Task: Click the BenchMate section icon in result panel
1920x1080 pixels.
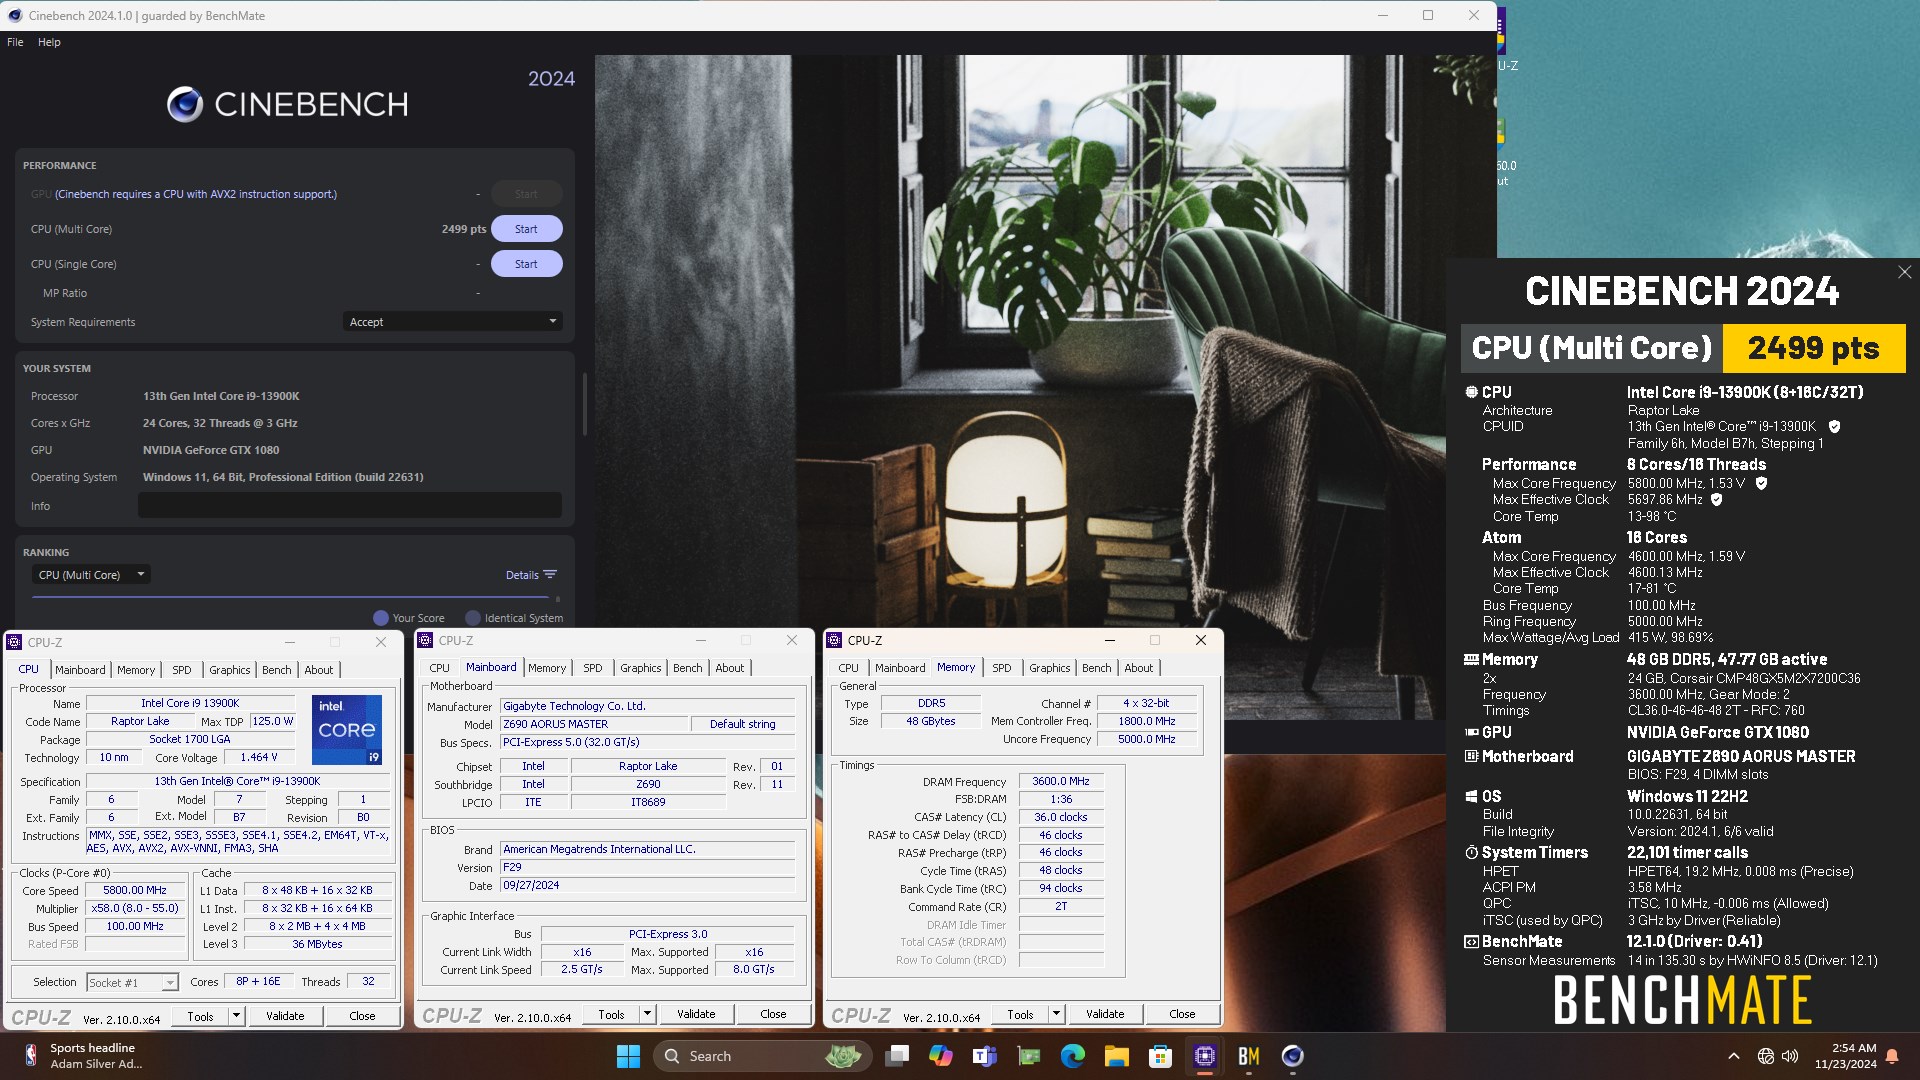Action: point(1471,942)
